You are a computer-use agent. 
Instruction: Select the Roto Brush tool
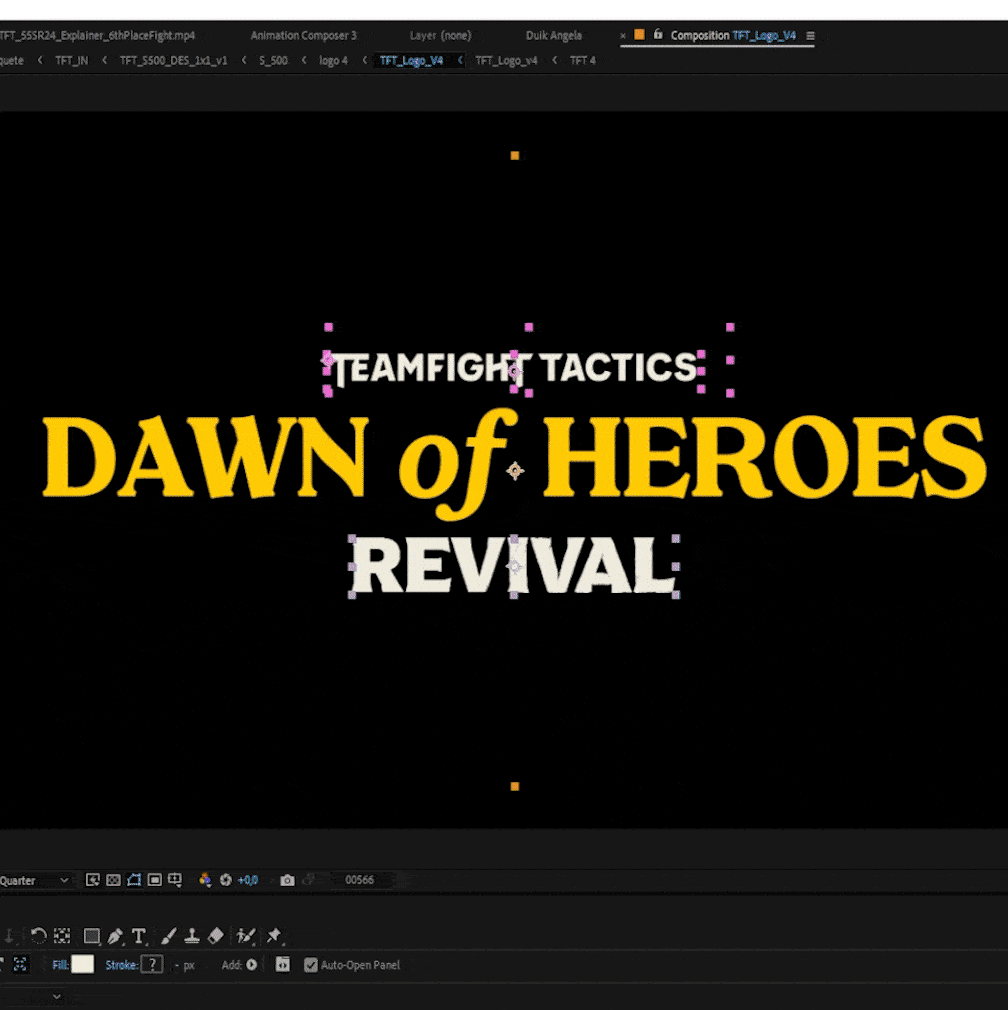pos(245,935)
